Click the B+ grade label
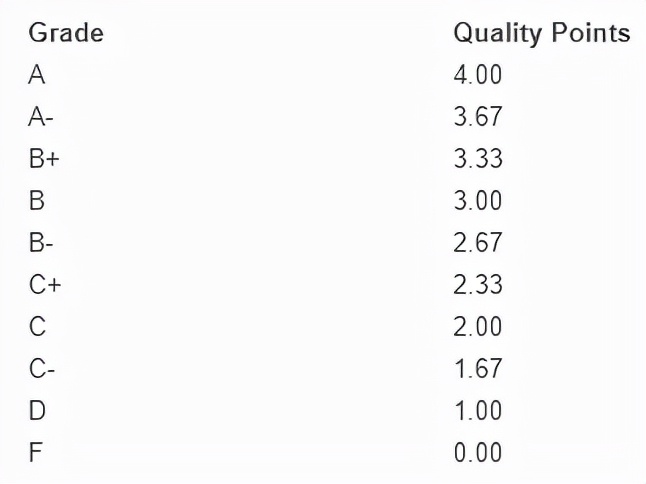646x484 pixels. pyautogui.click(x=44, y=159)
